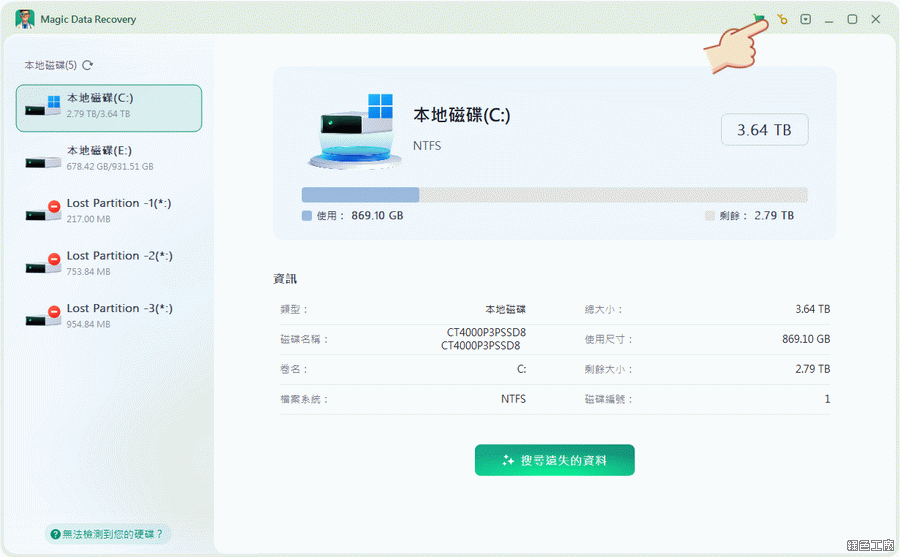This screenshot has height=557, width=900.
Task: Refresh the local disk list
Action: click(x=88, y=65)
